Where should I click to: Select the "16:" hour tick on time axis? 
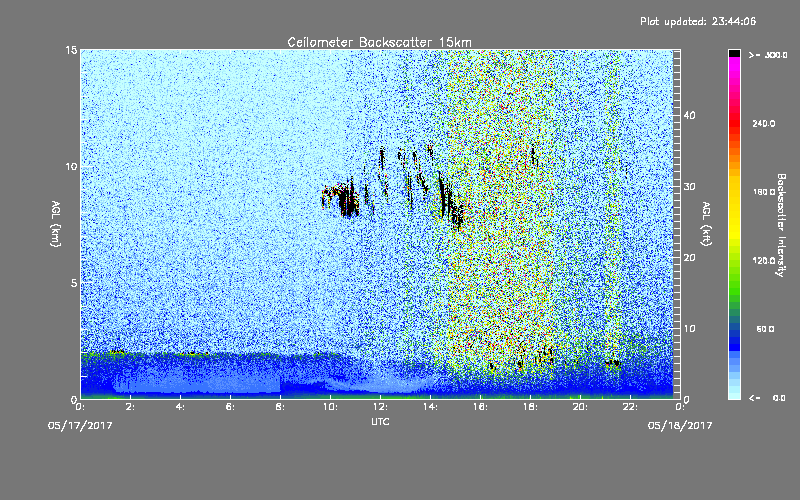480,407
